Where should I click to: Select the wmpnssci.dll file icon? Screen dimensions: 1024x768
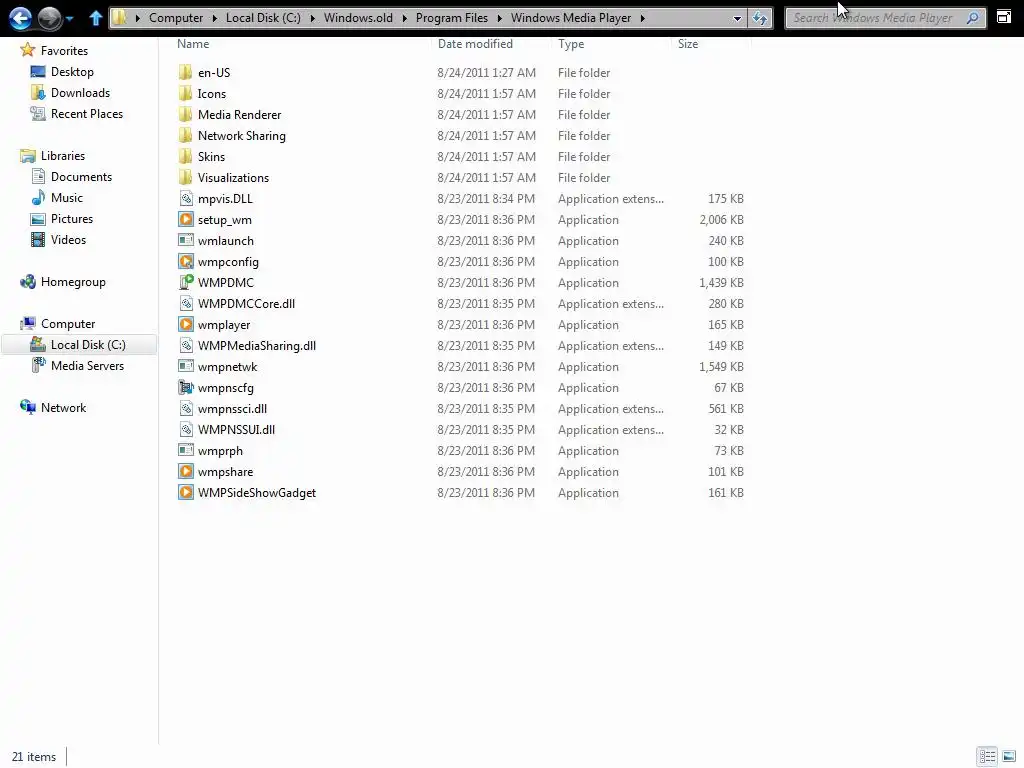[x=186, y=409]
